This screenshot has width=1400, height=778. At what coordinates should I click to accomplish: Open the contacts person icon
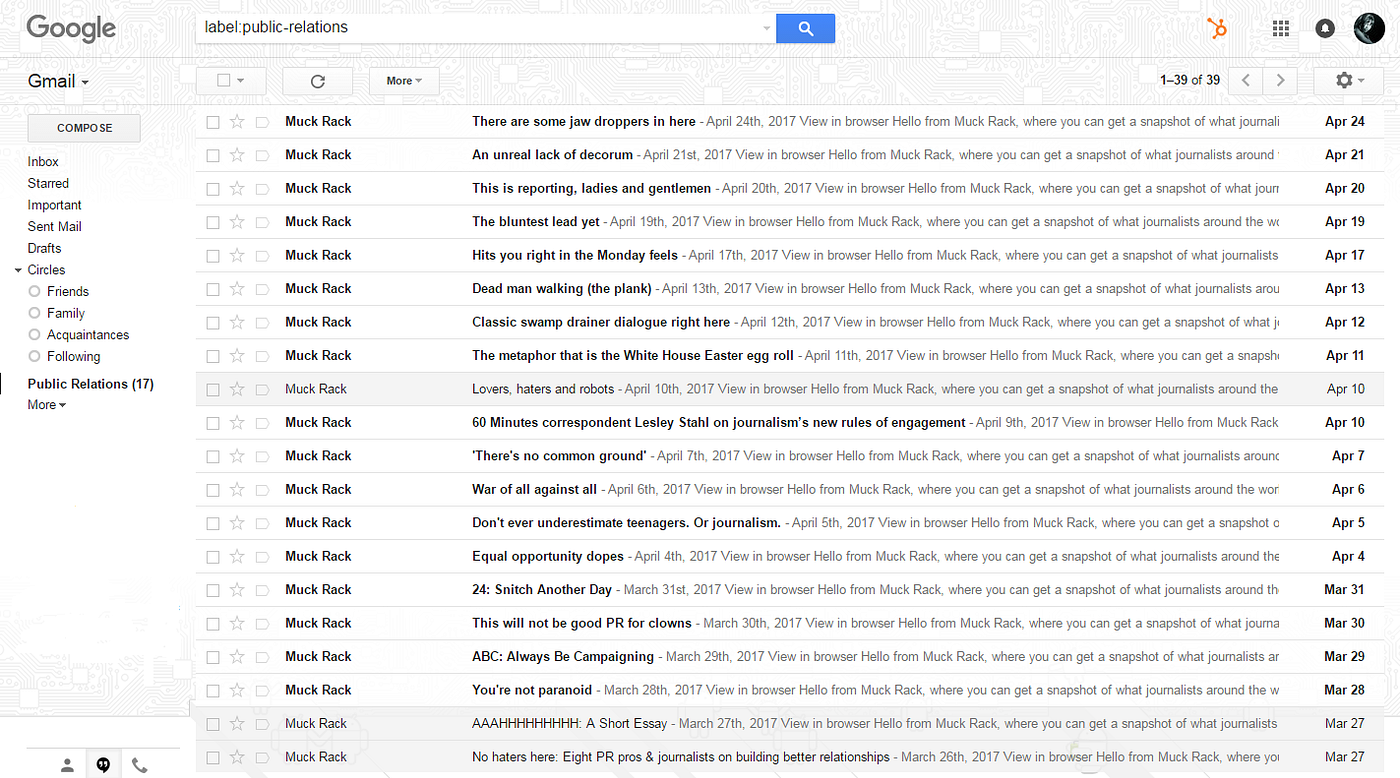tap(67, 765)
